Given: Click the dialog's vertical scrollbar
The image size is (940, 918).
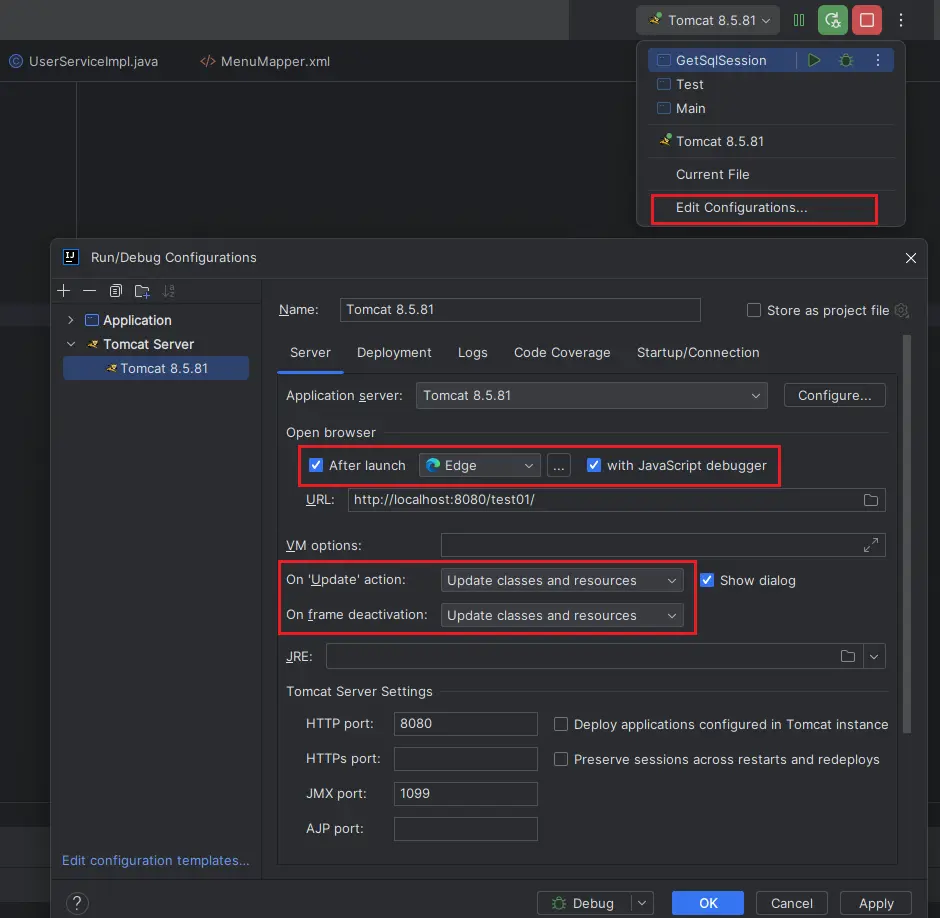Looking at the screenshot, I should [x=906, y=534].
